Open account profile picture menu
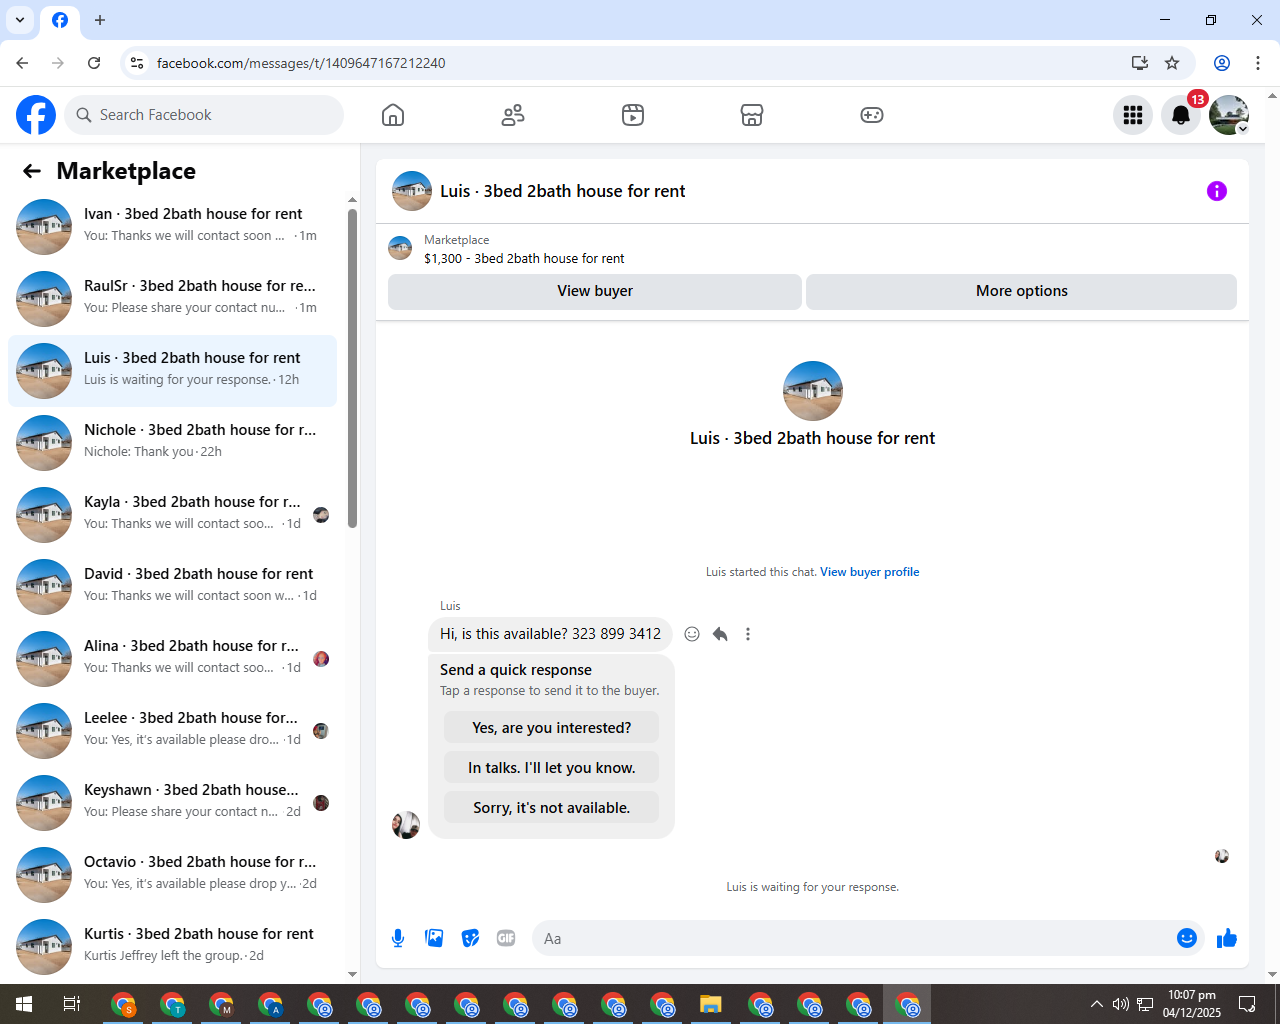The height and width of the screenshot is (1024, 1280). (x=1229, y=115)
